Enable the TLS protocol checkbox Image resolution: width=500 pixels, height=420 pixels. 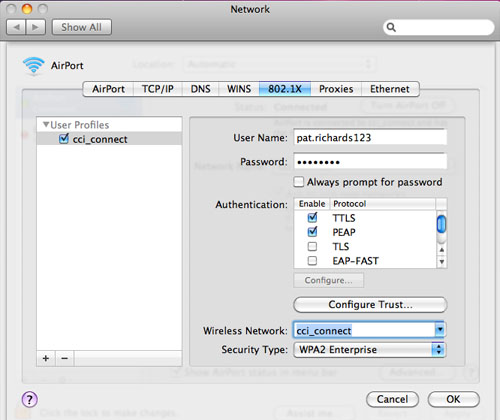point(312,246)
